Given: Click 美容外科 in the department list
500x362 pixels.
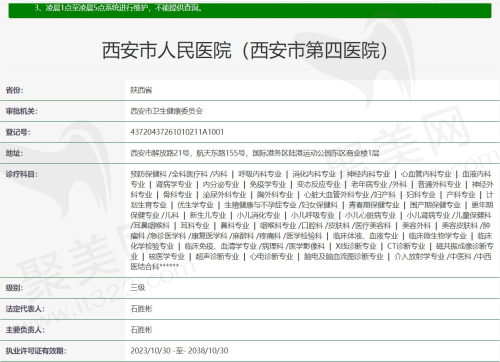Looking at the screenshot, I should (x=416, y=226).
